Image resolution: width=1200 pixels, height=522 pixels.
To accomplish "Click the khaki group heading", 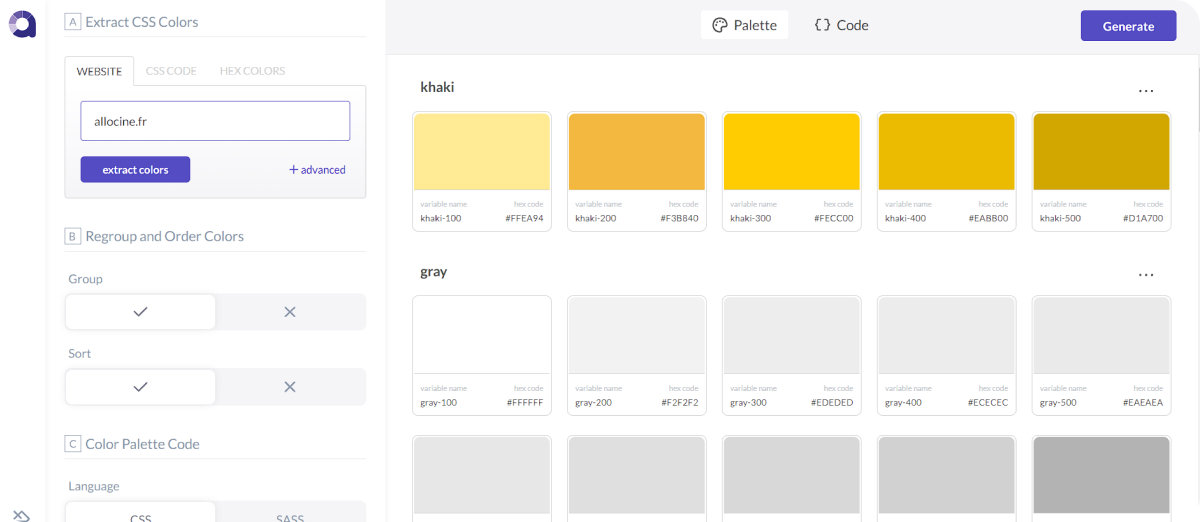I will [x=437, y=87].
